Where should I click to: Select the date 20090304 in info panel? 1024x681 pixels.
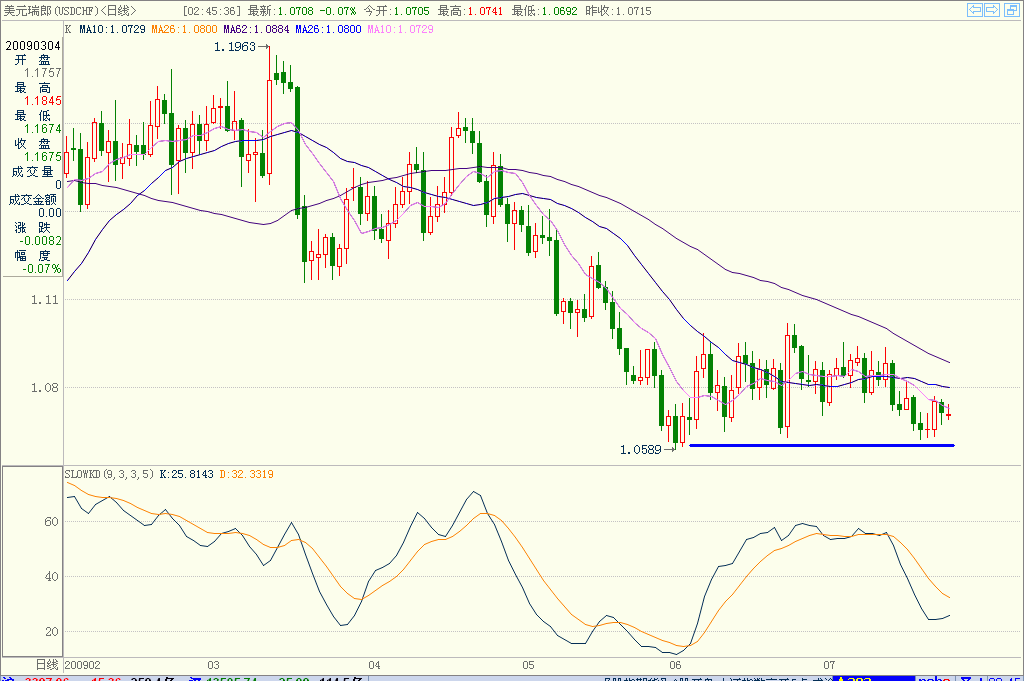coord(33,46)
